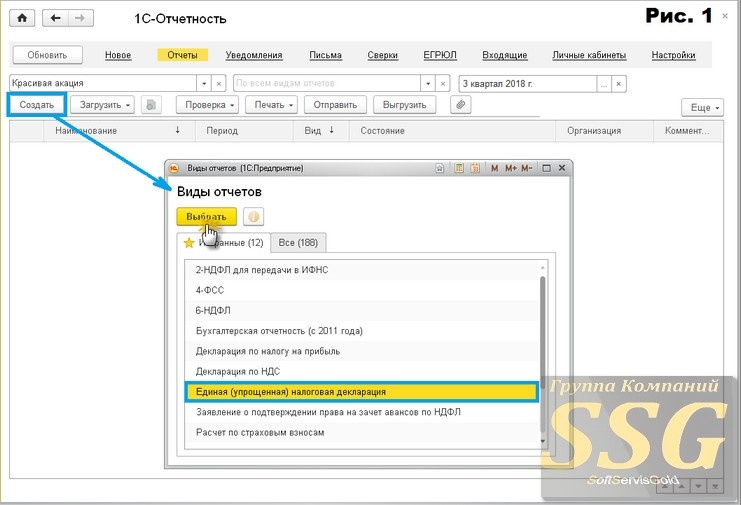Click the grayed document icon next to Загрузить
741x505 pixels.
(151, 105)
